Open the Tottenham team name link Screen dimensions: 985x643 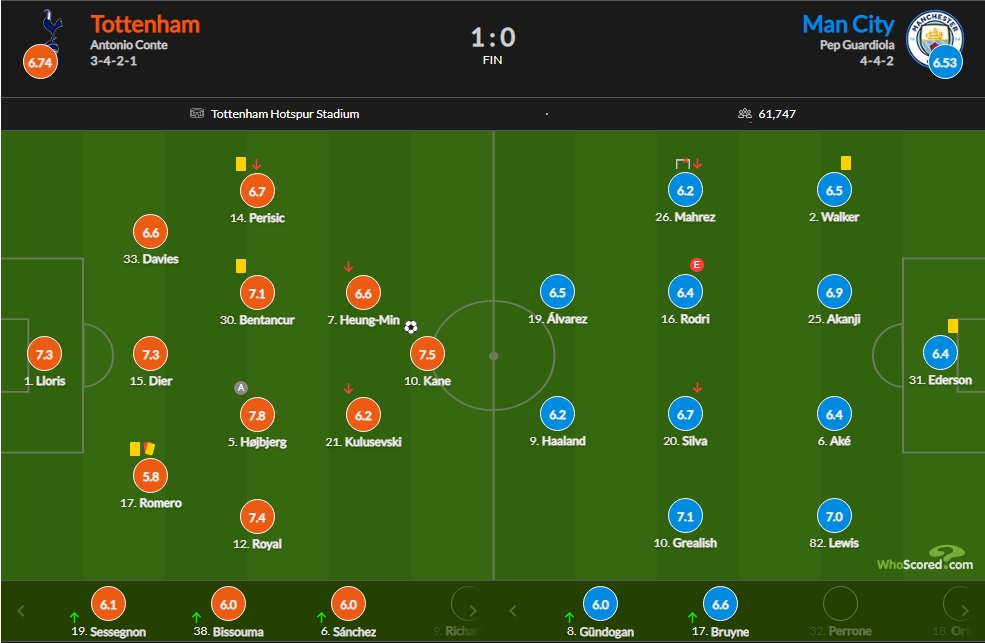click(145, 24)
